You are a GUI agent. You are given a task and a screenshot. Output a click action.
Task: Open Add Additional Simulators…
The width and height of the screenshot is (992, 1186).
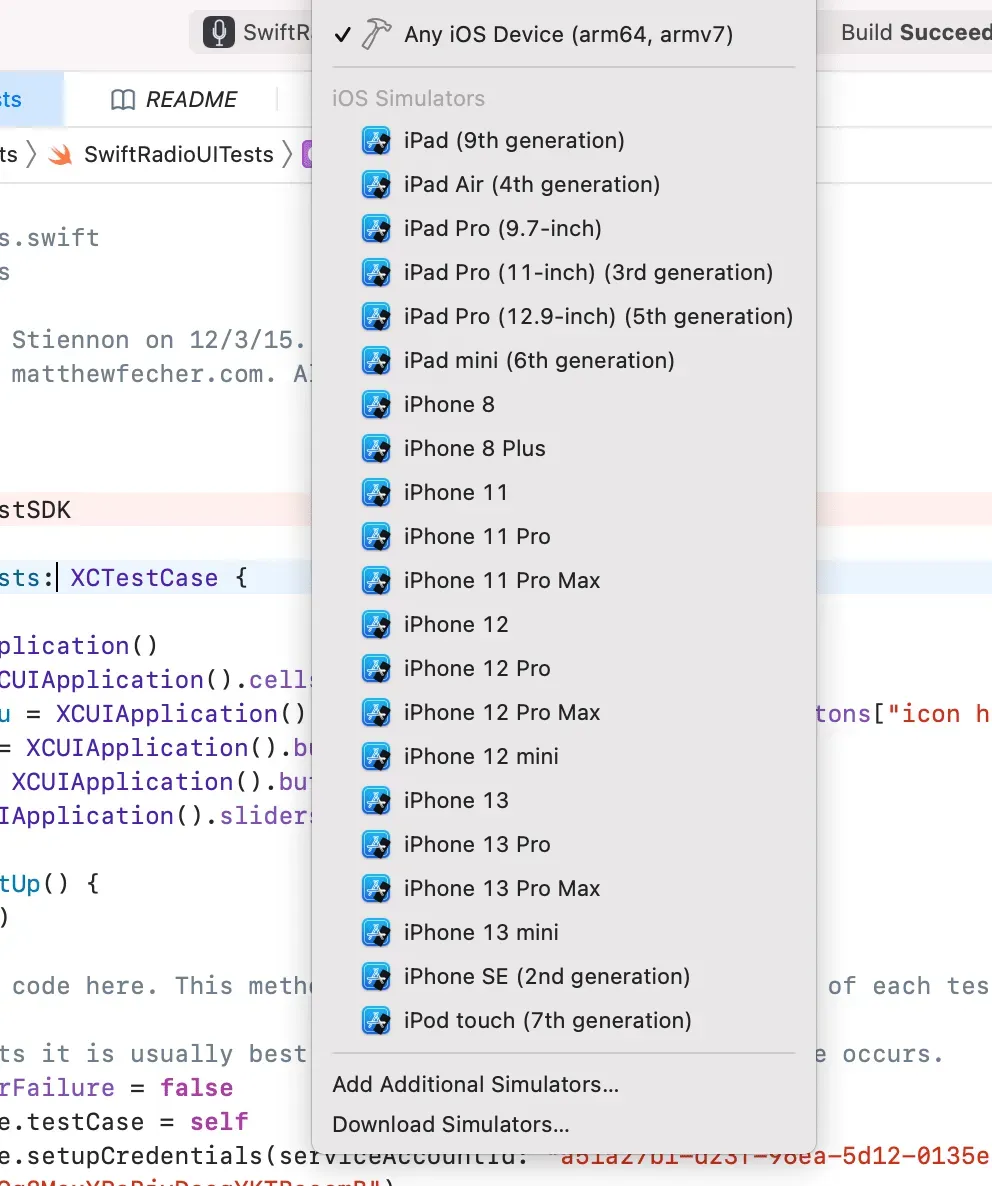[x=476, y=1085]
